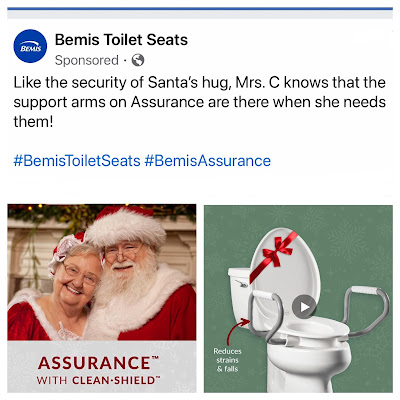Viewport: 400px width, 400px height.
Task: Click the white toilet bowl image
Action: pyautogui.click(x=308, y=355)
